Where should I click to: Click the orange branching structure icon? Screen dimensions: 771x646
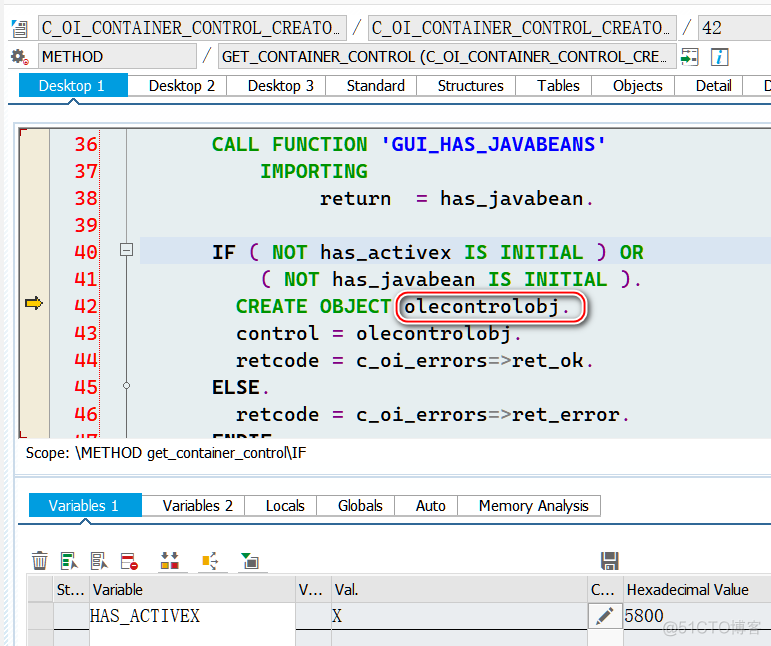click(210, 560)
